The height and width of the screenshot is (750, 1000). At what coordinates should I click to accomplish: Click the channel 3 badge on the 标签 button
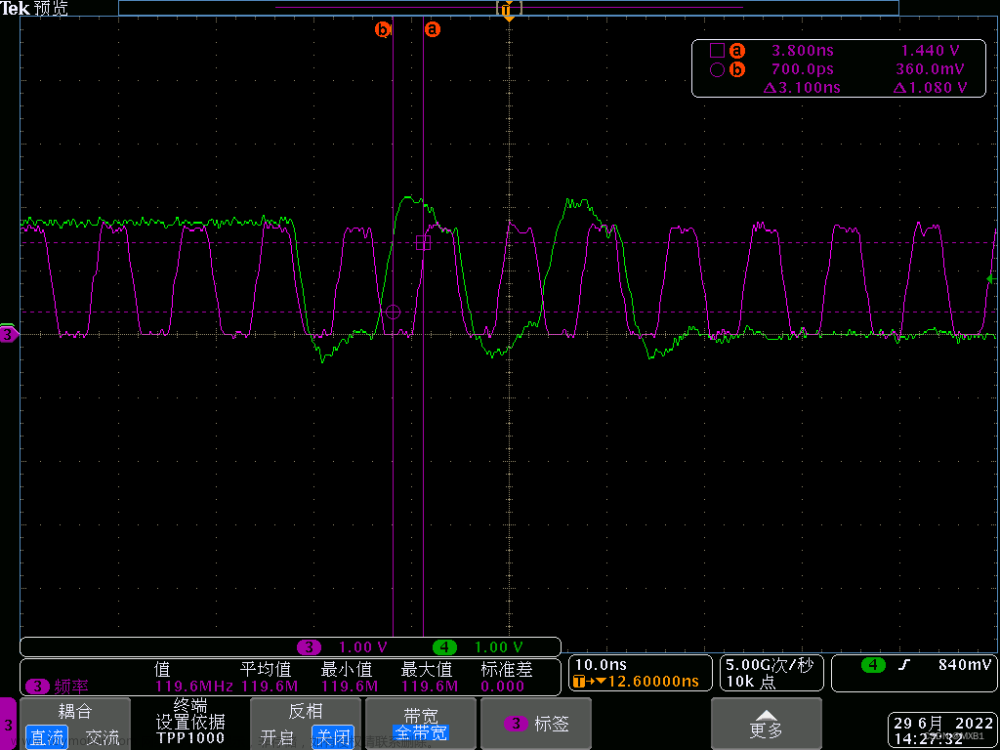pos(515,723)
